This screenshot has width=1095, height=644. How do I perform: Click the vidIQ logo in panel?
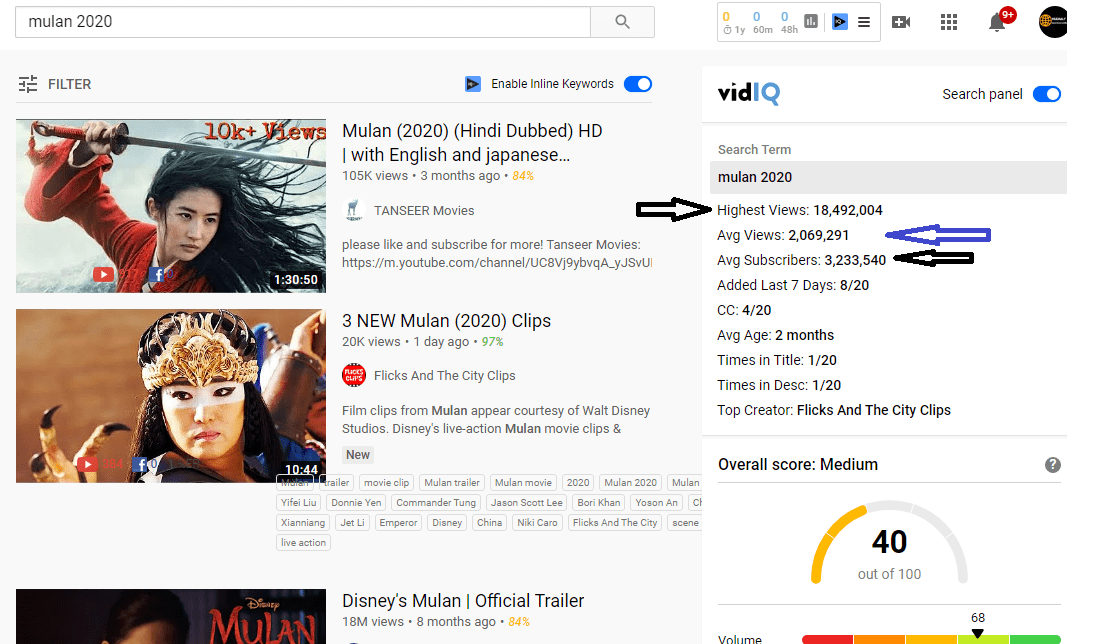point(749,94)
